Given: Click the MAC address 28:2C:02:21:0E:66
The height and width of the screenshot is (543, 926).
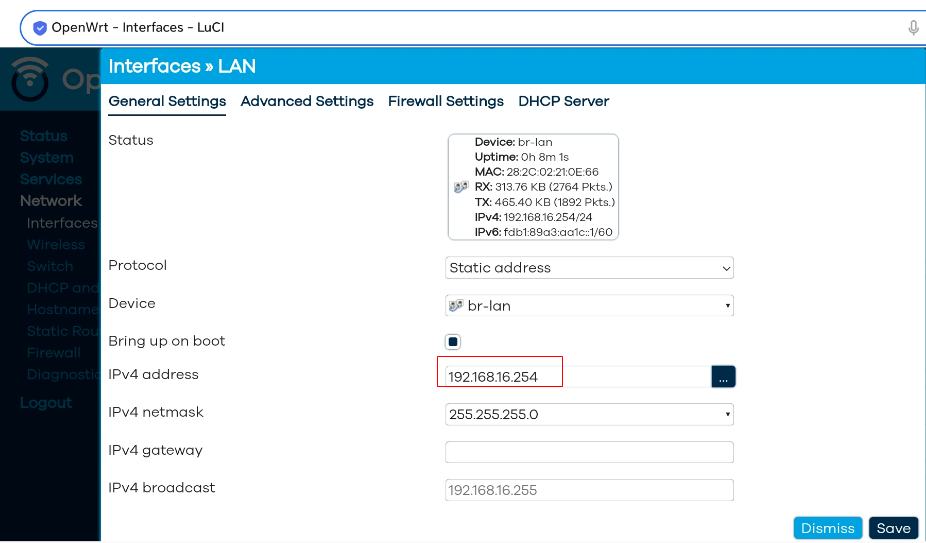Looking at the screenshot, I should click(552, 172).
